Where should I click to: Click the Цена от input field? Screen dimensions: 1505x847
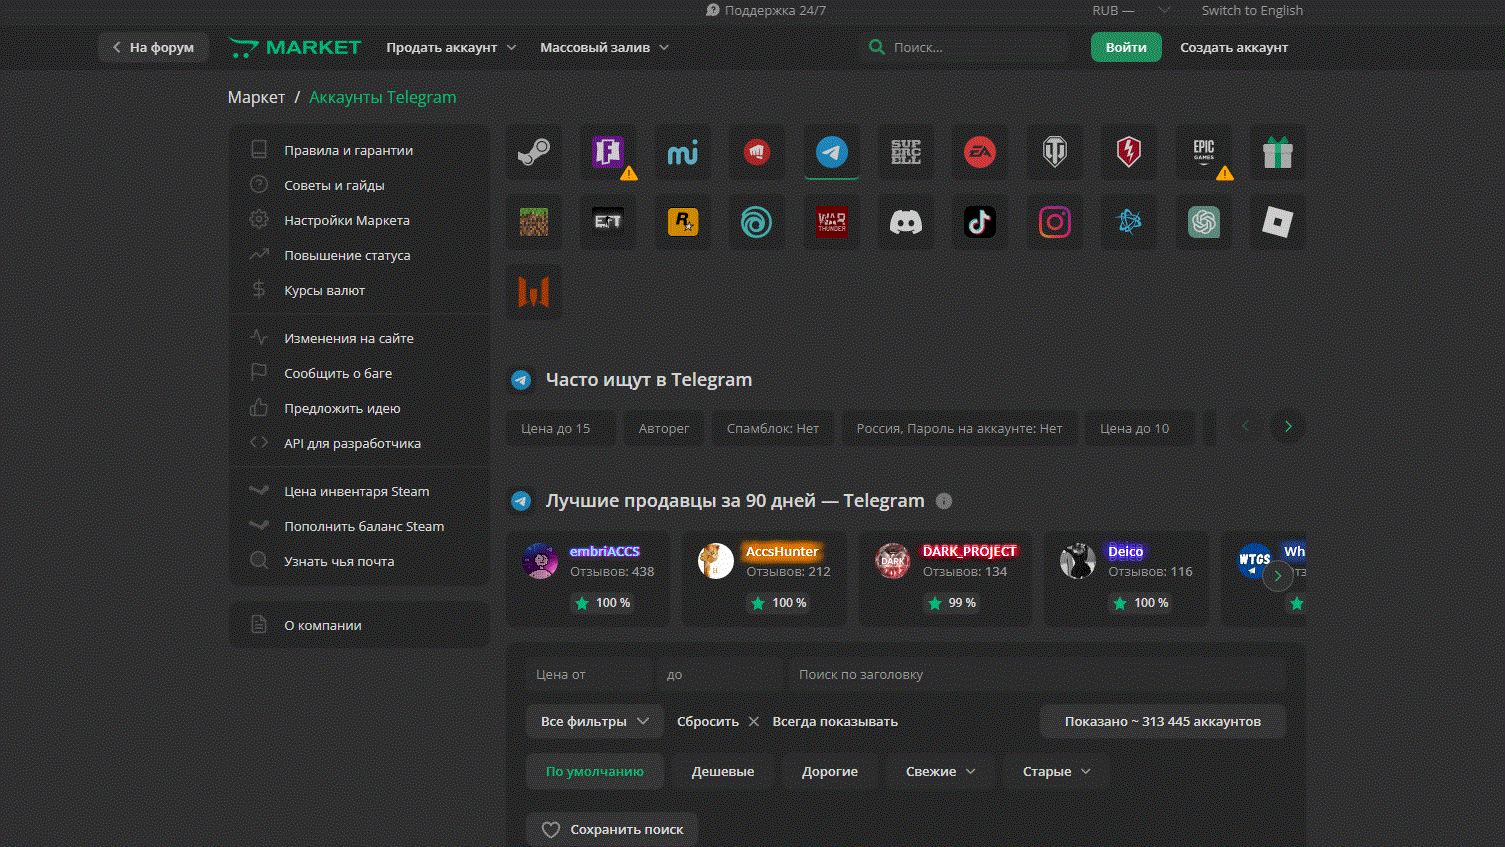tap(590, 674)
